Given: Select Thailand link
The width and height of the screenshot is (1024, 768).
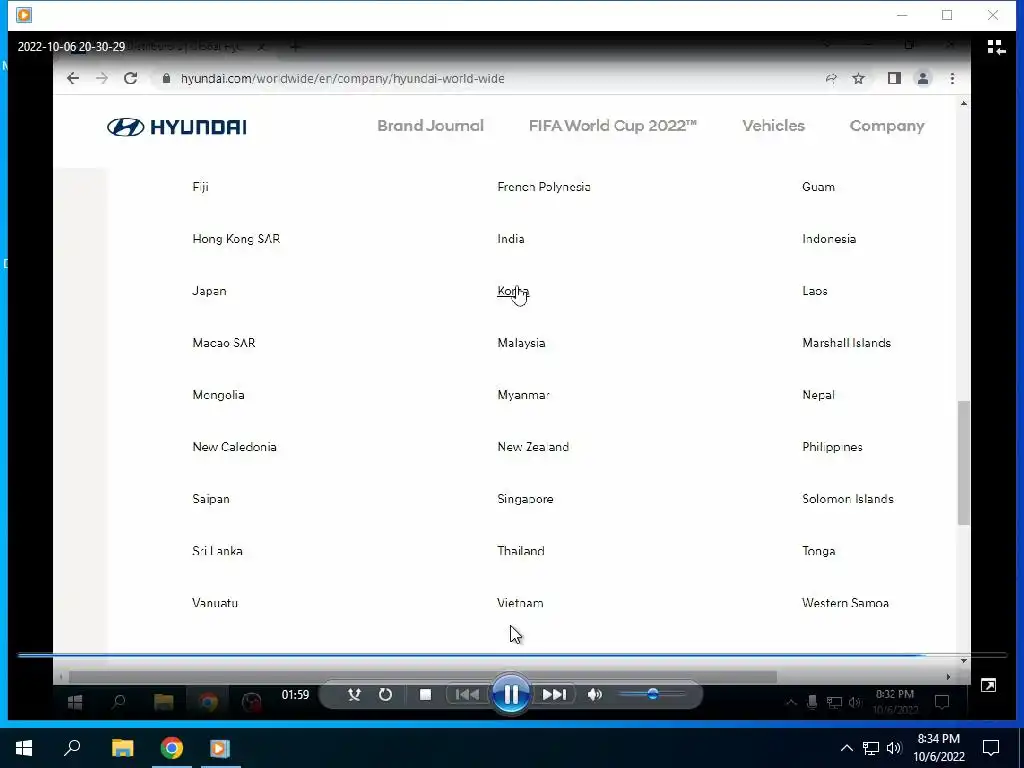Looking at the screenshot, I should (520, 551).
